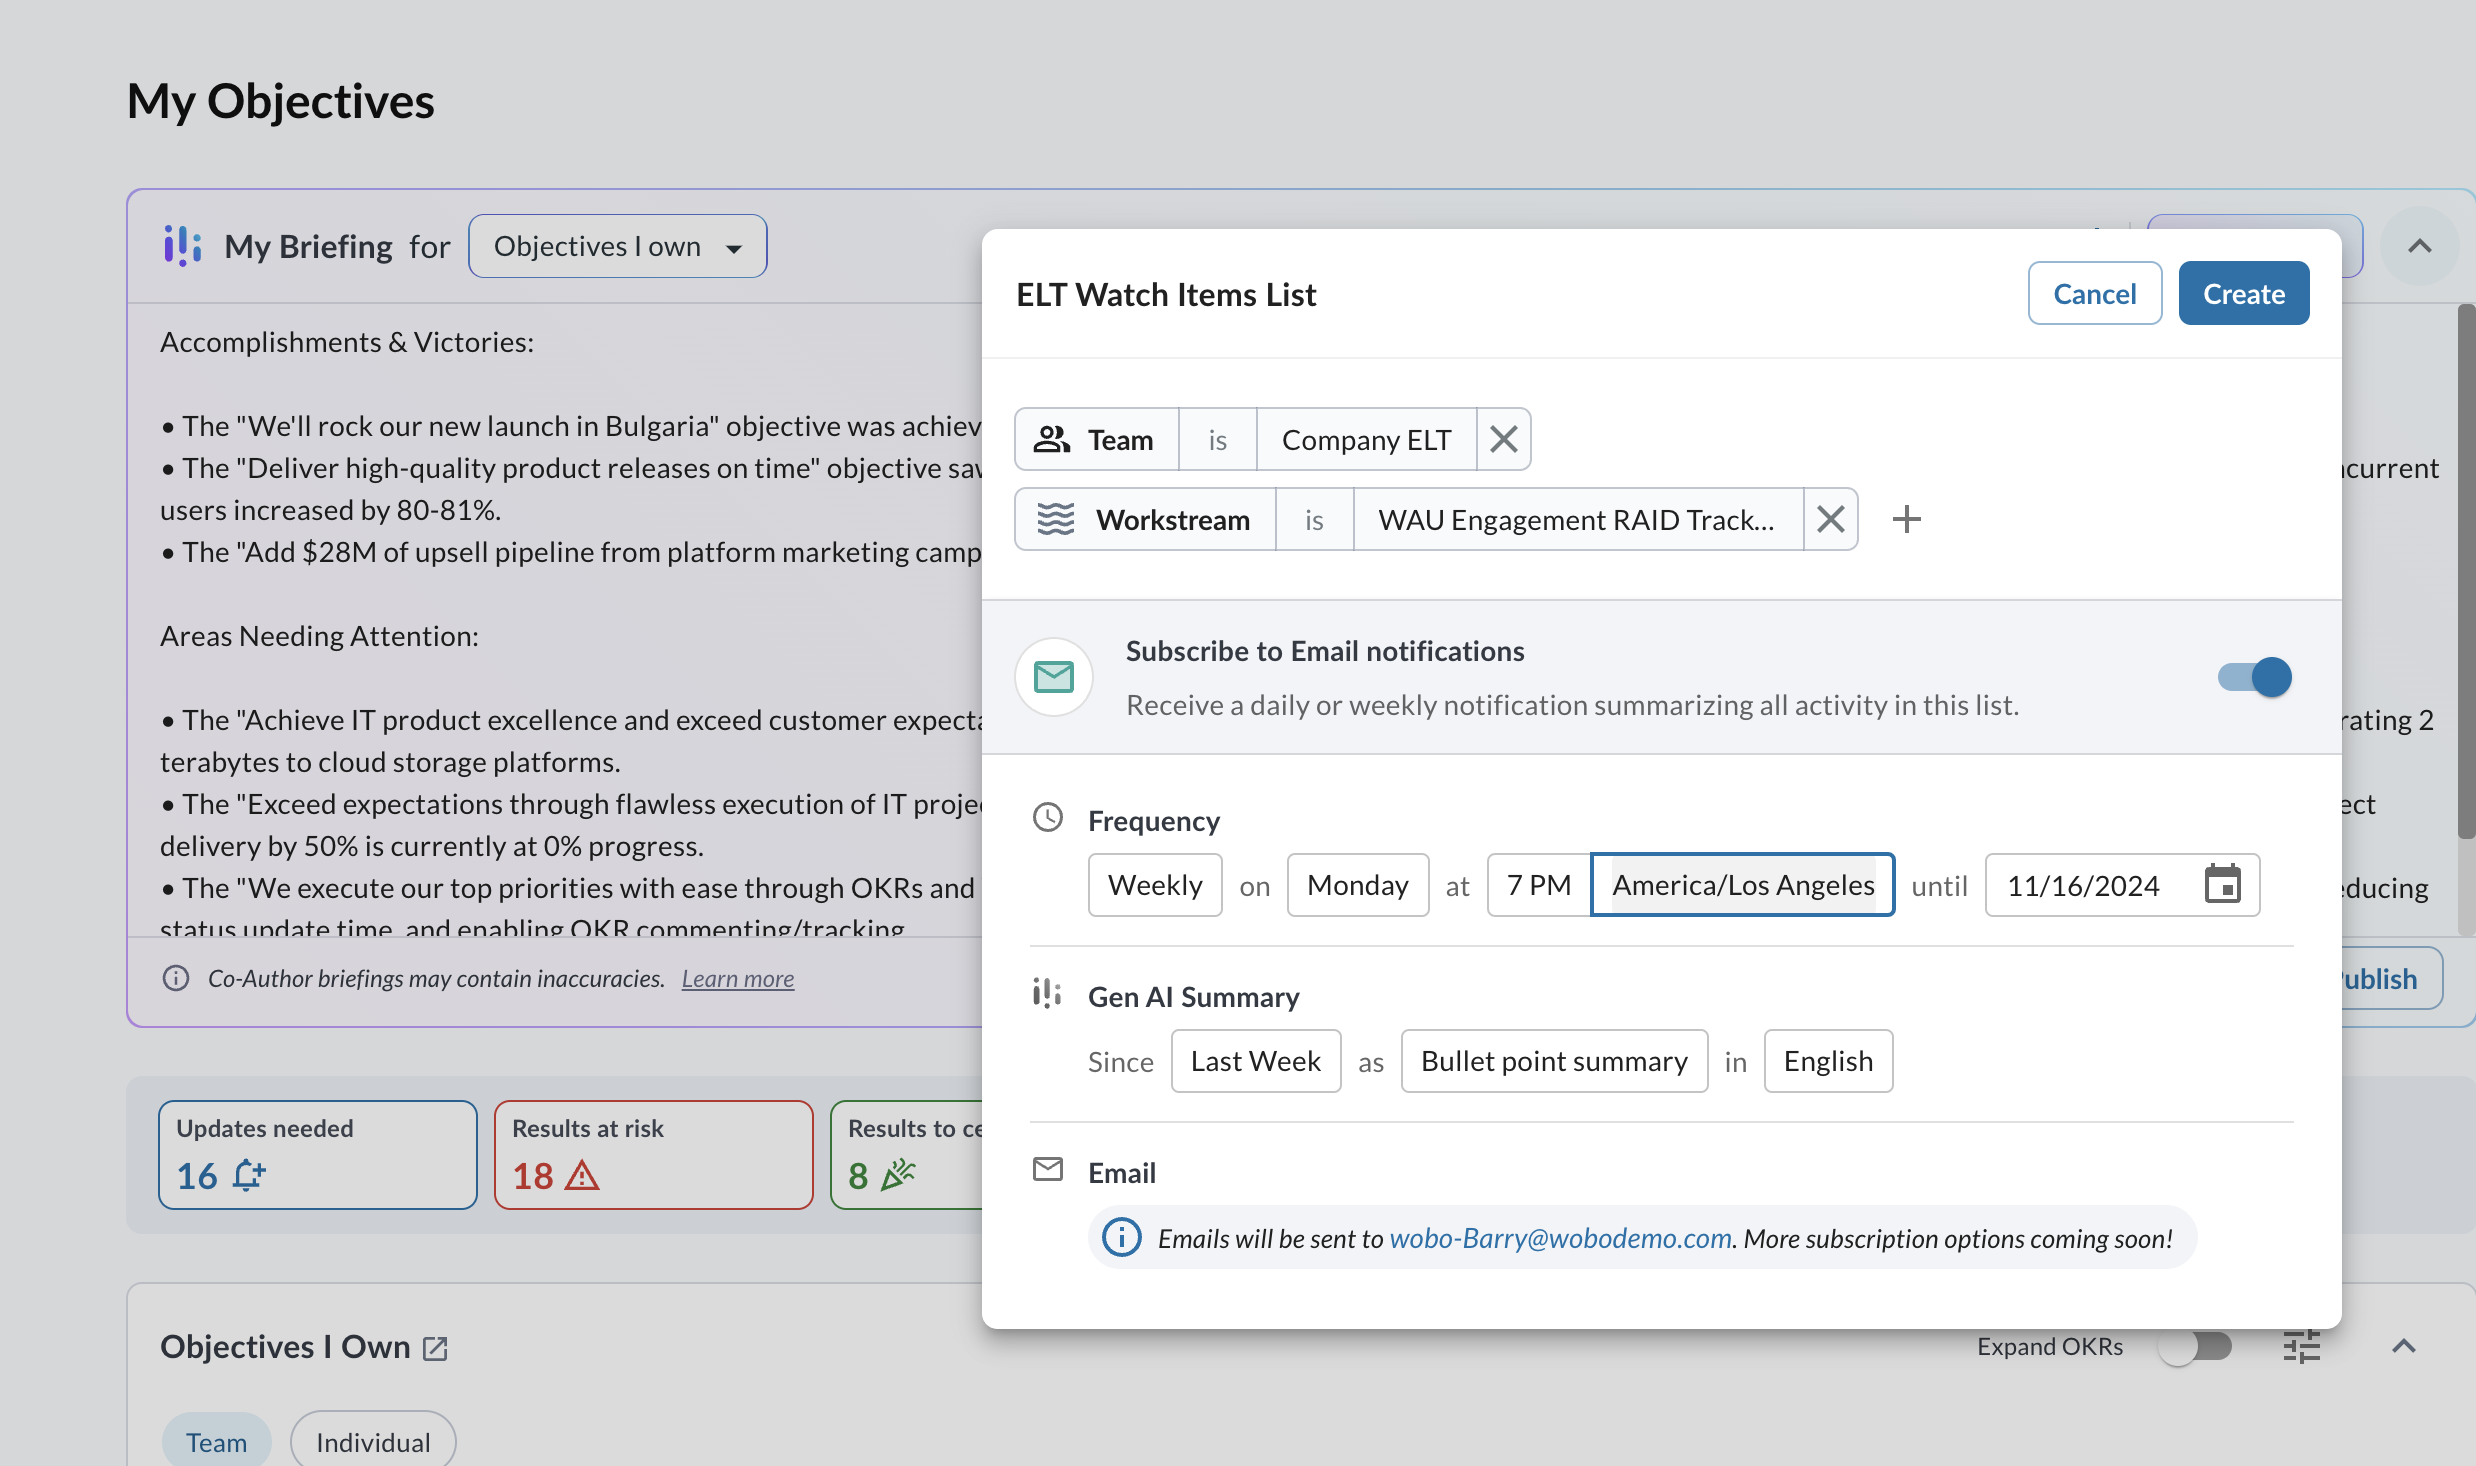The width and height of the screenshot is (2476, 1466).
Task: Click the Email section envelope icon
Action: click(x=1047, y=1169)
